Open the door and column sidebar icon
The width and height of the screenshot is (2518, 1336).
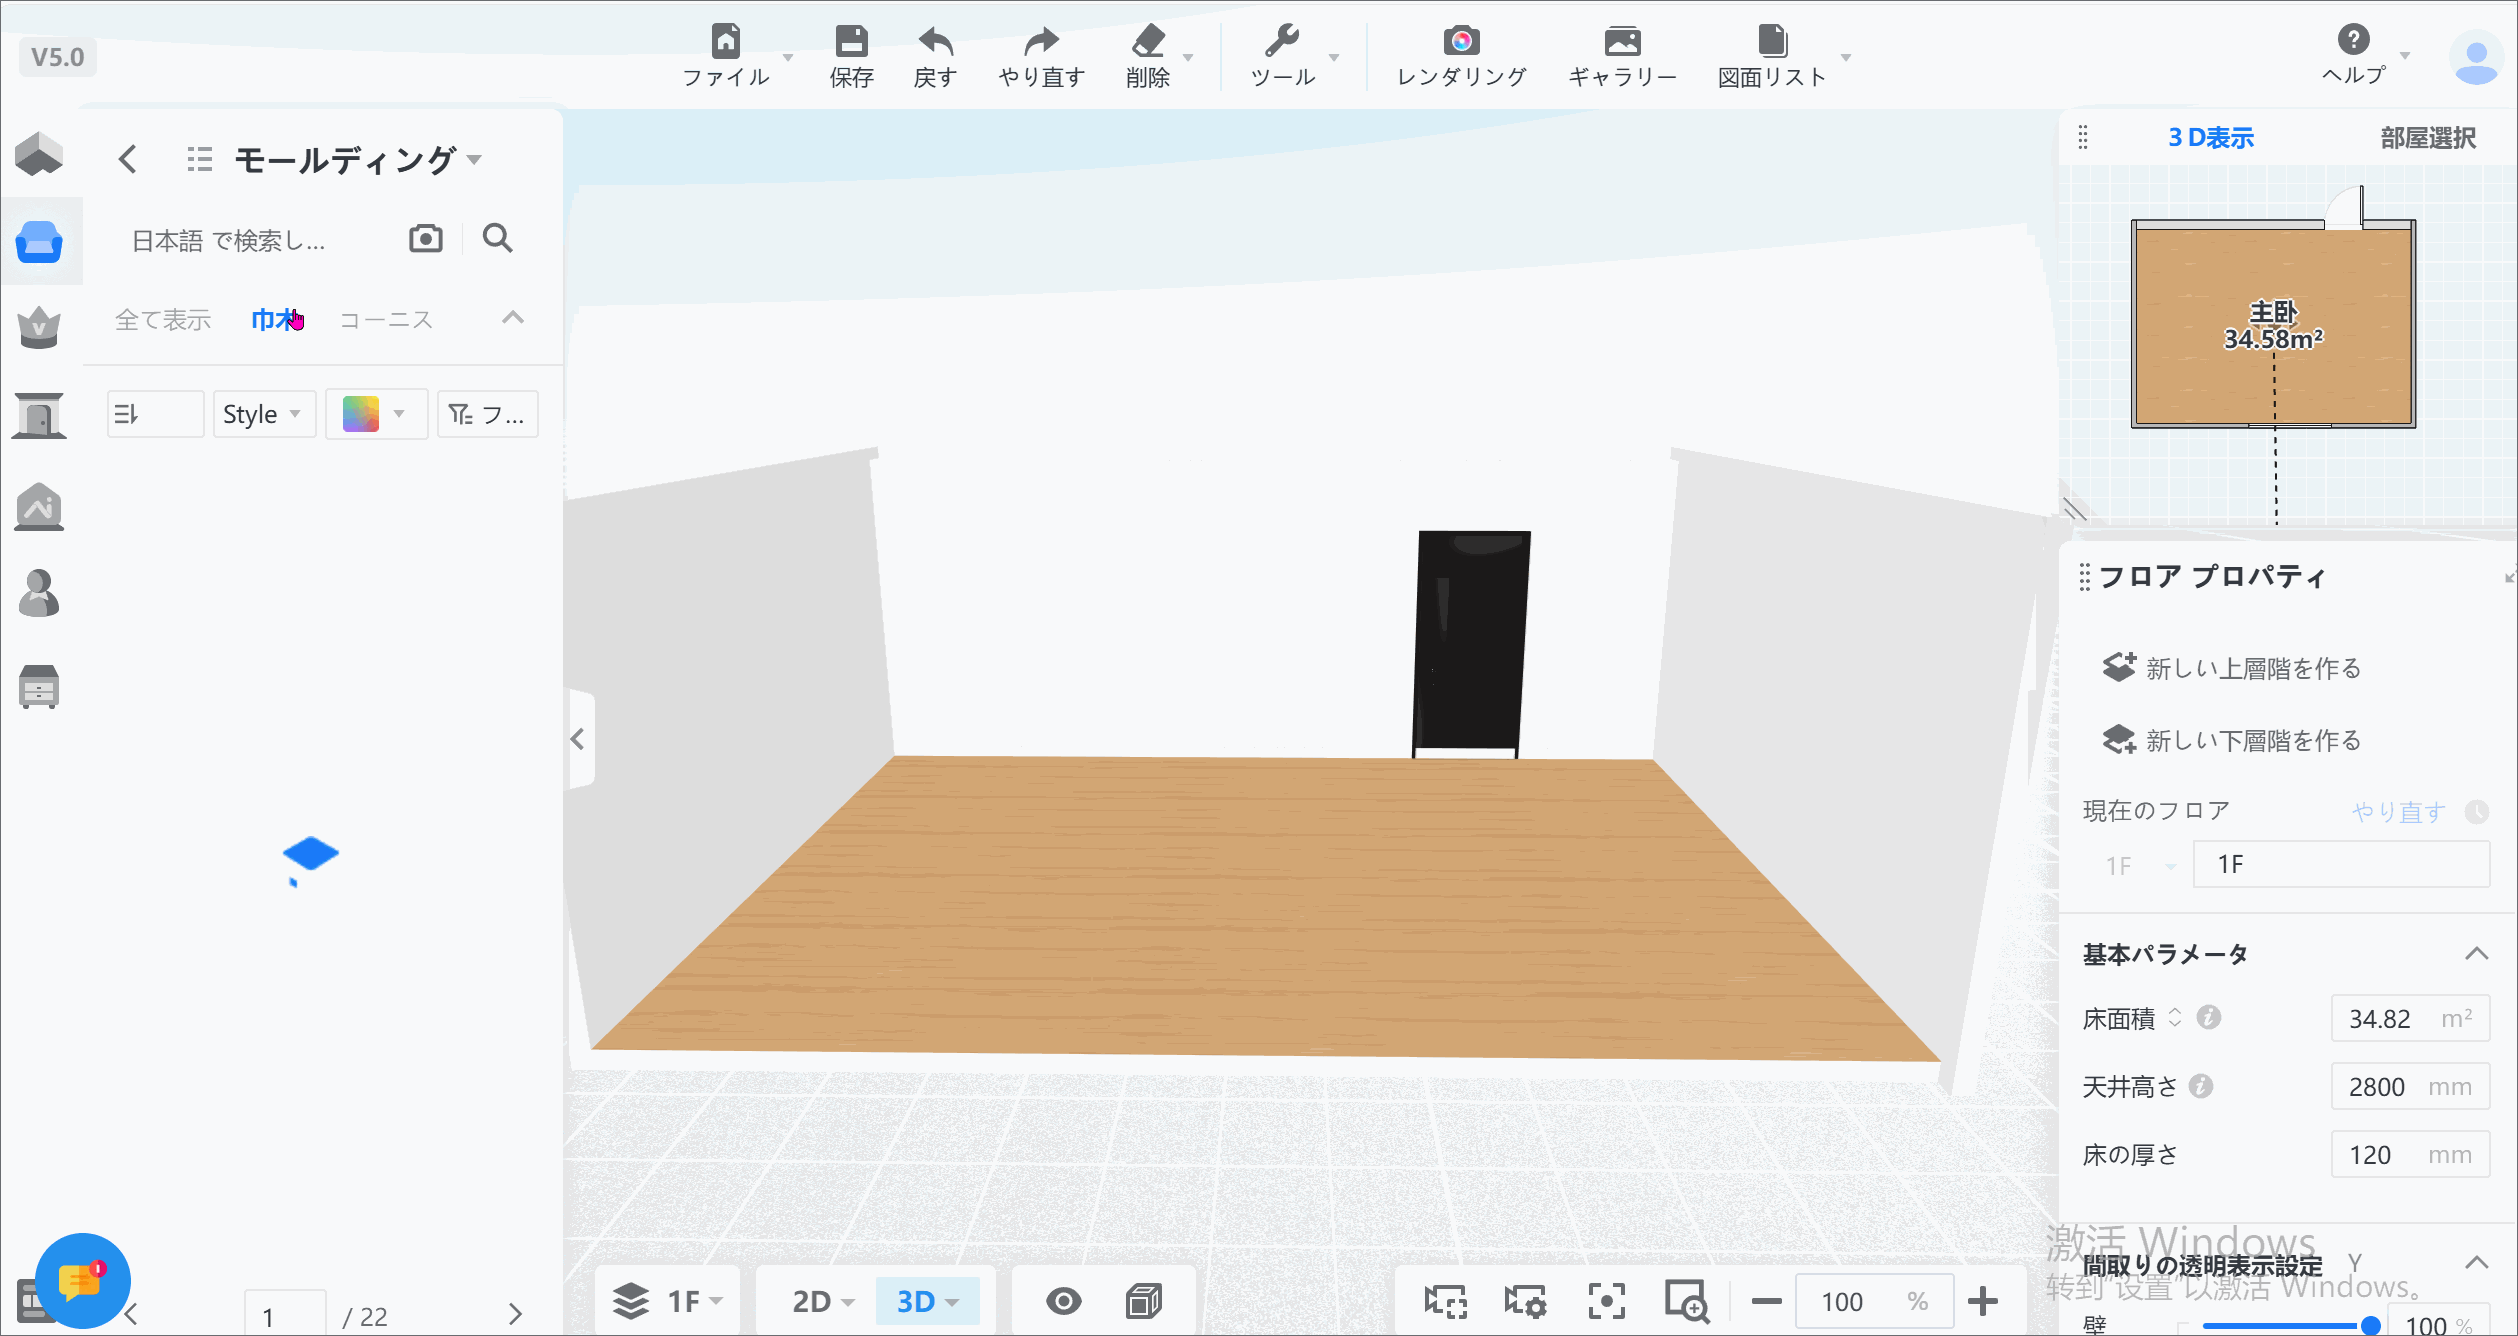point(39,415)
